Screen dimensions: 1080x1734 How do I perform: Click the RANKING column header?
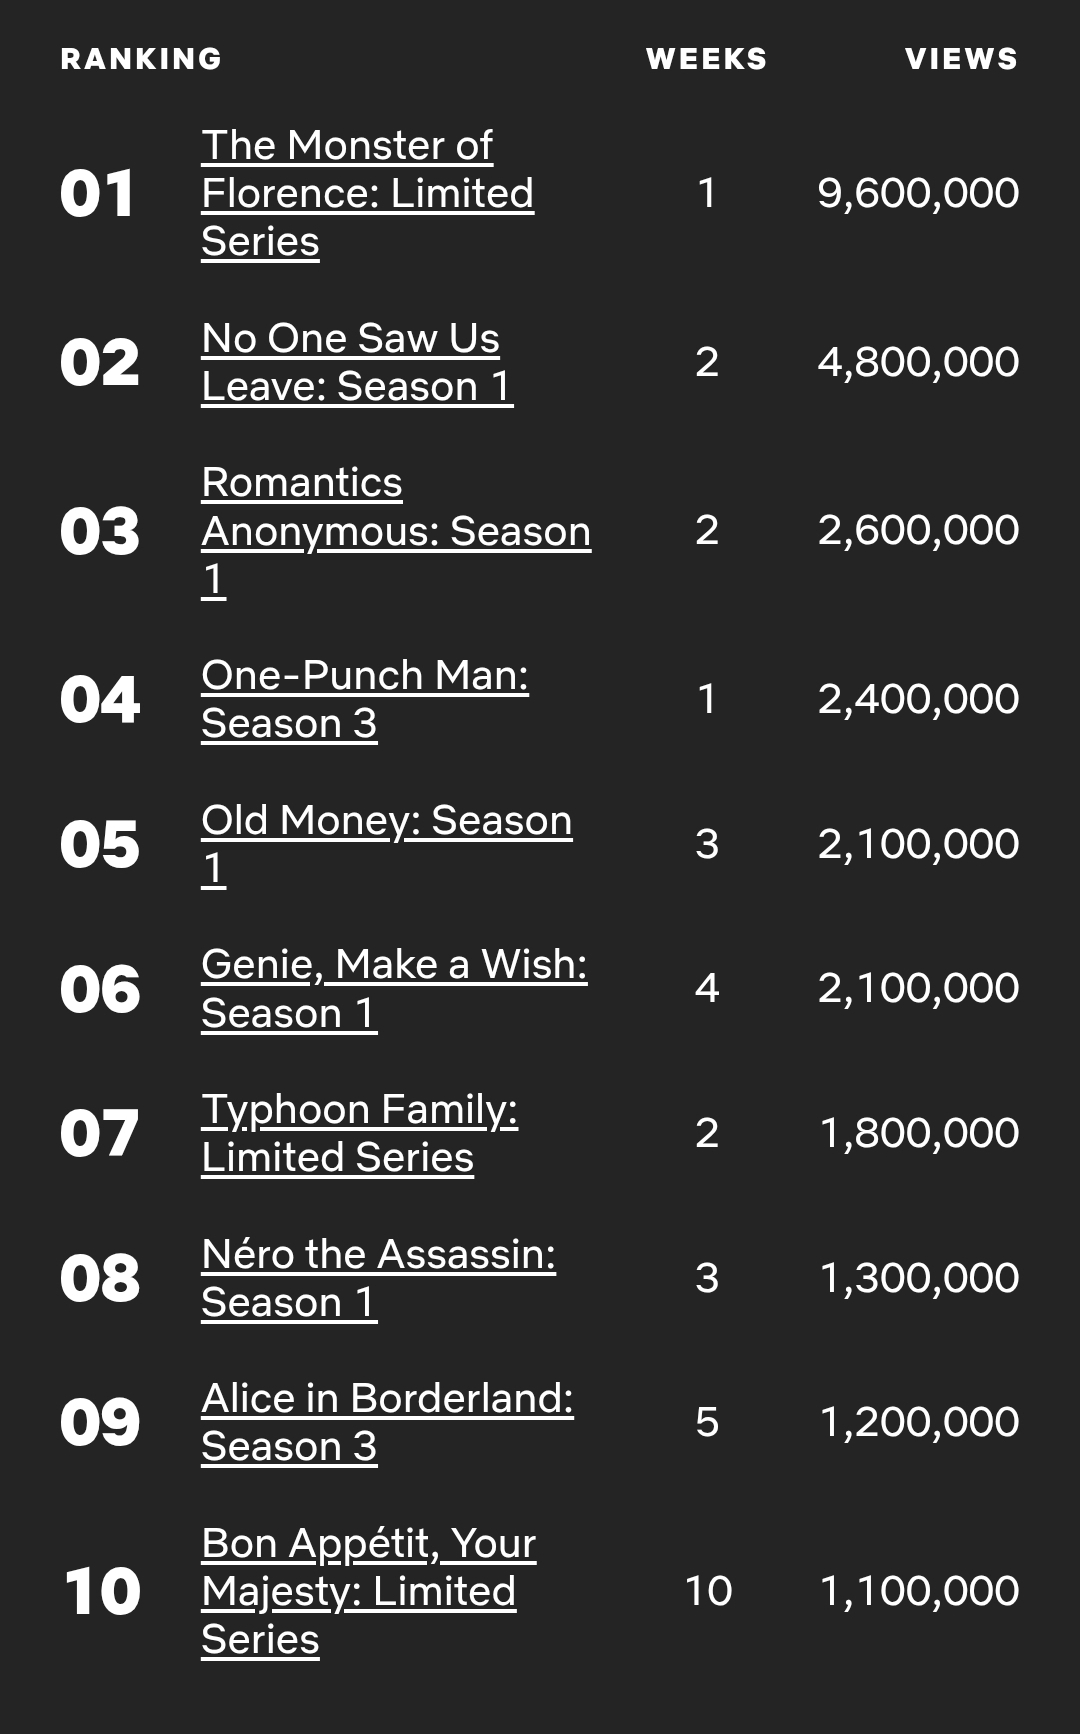click(x=141, y=59)
